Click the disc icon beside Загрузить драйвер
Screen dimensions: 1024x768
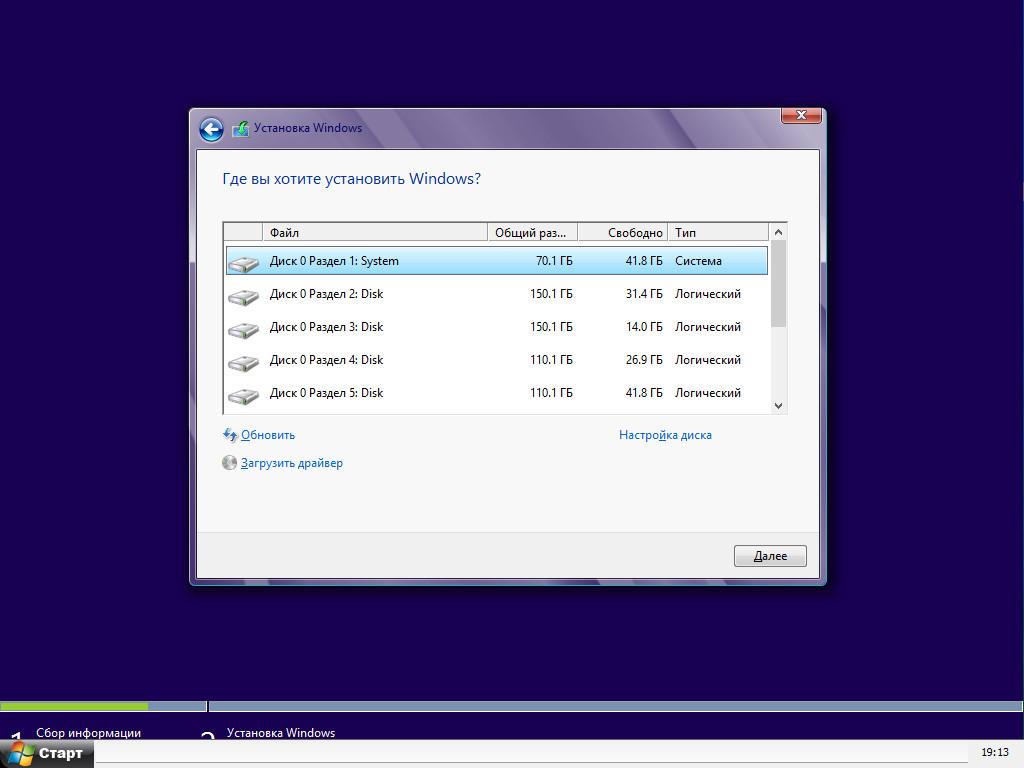[x=230, y=463]
